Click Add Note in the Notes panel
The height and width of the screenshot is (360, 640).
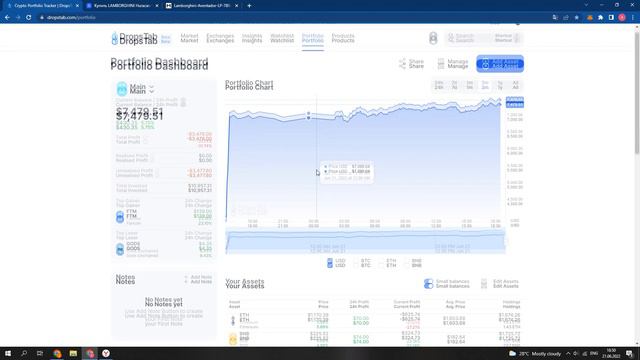pos(198,279)
